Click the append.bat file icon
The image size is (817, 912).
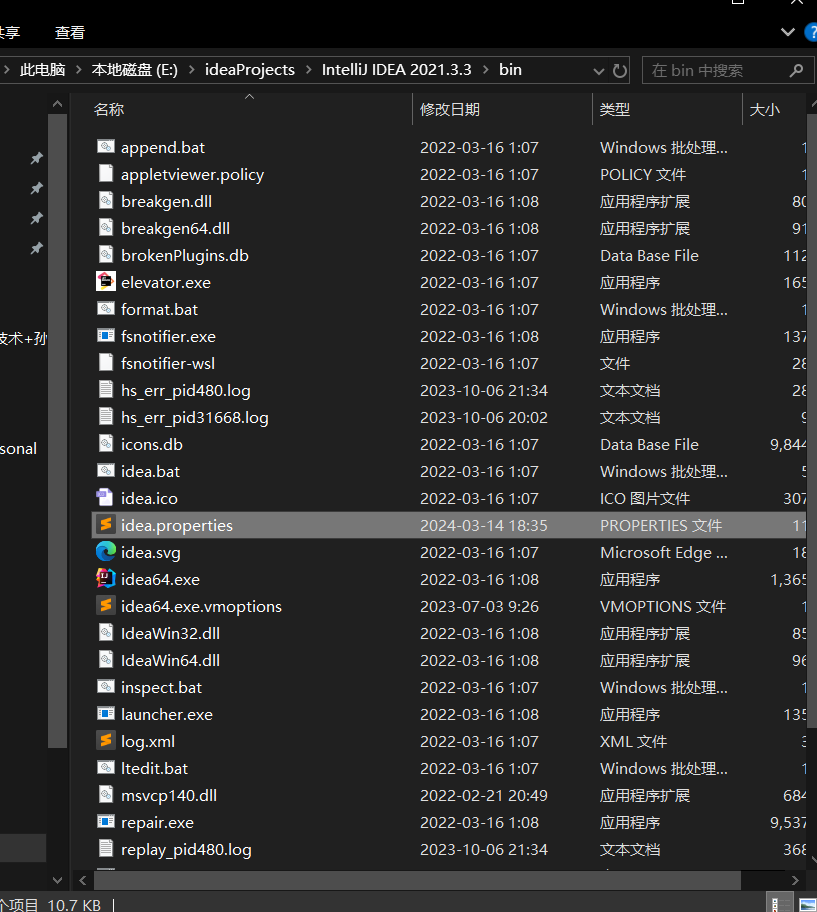point(105,147)
